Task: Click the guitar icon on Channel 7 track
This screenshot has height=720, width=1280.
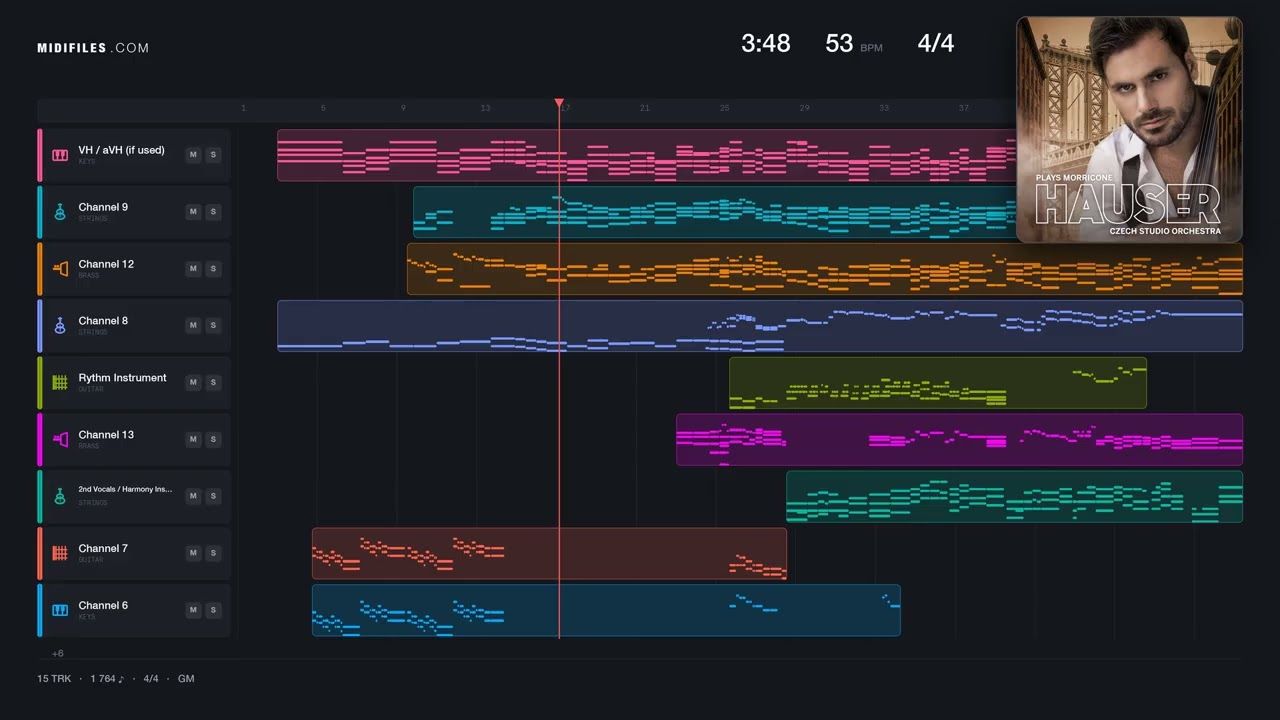Action: pyautogui.click(x=60, y=554)
